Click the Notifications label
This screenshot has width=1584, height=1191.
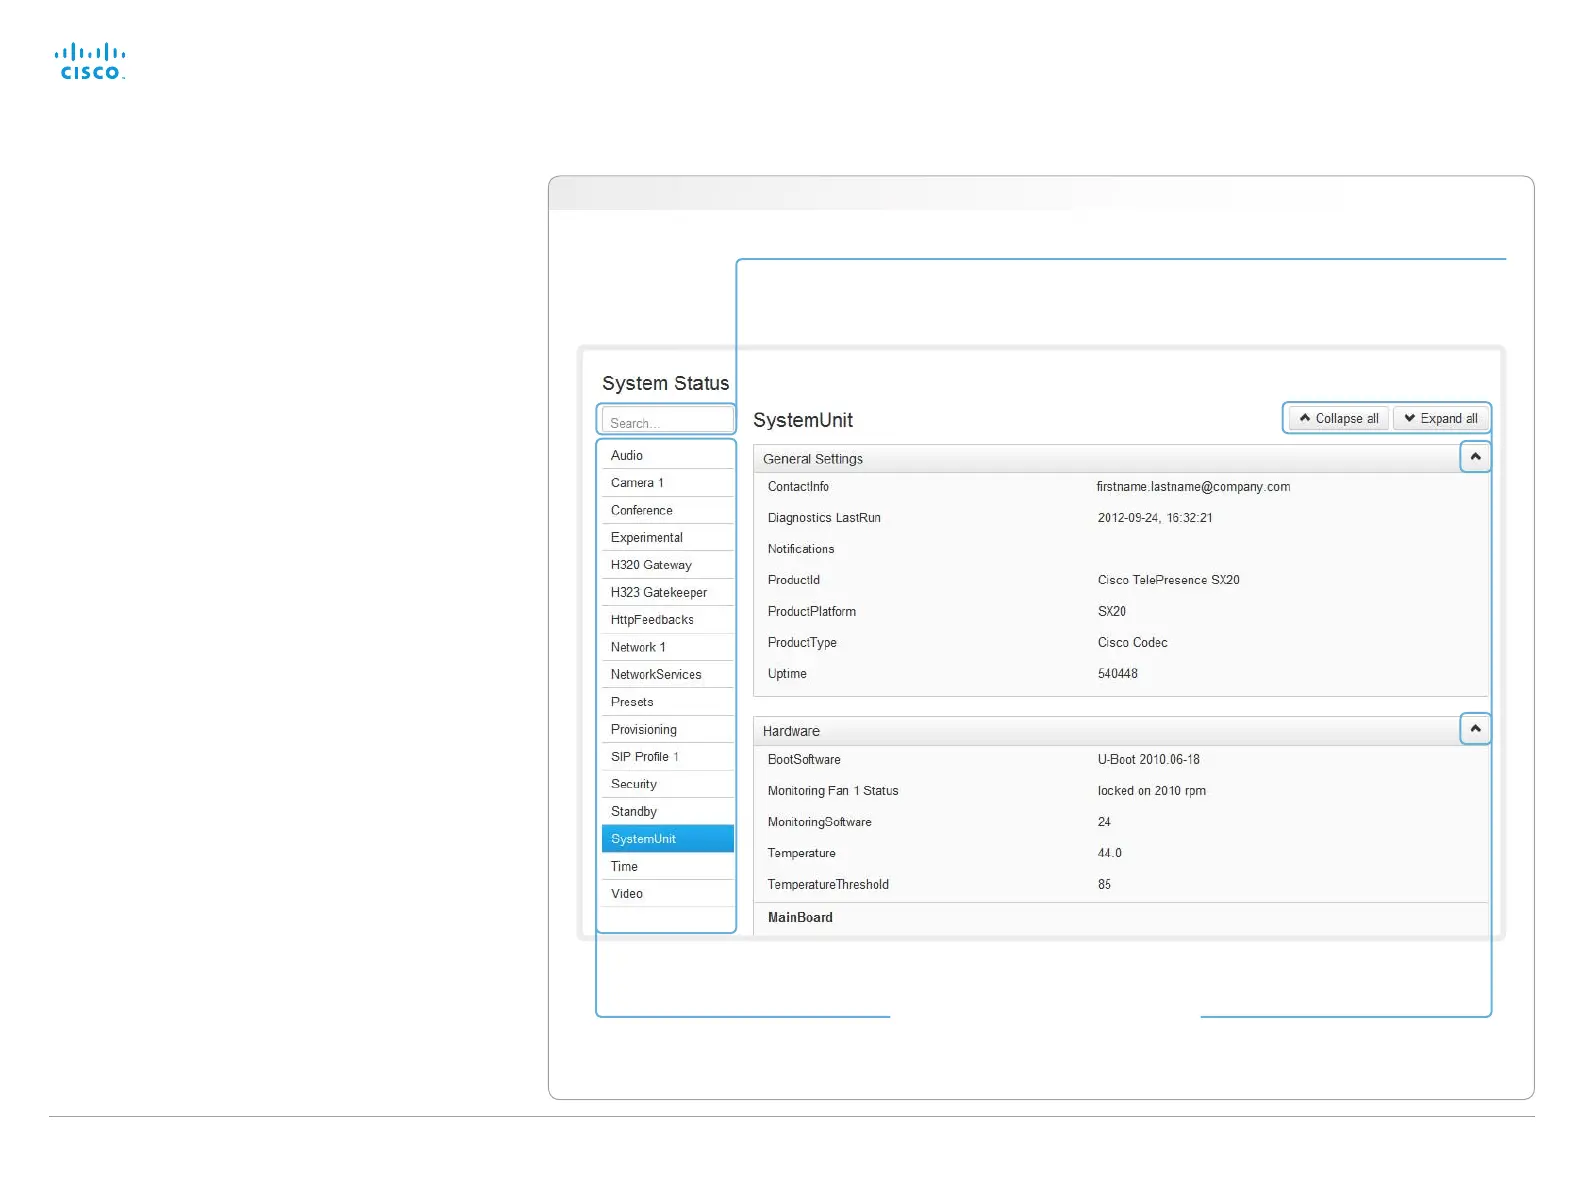point(801,549)
